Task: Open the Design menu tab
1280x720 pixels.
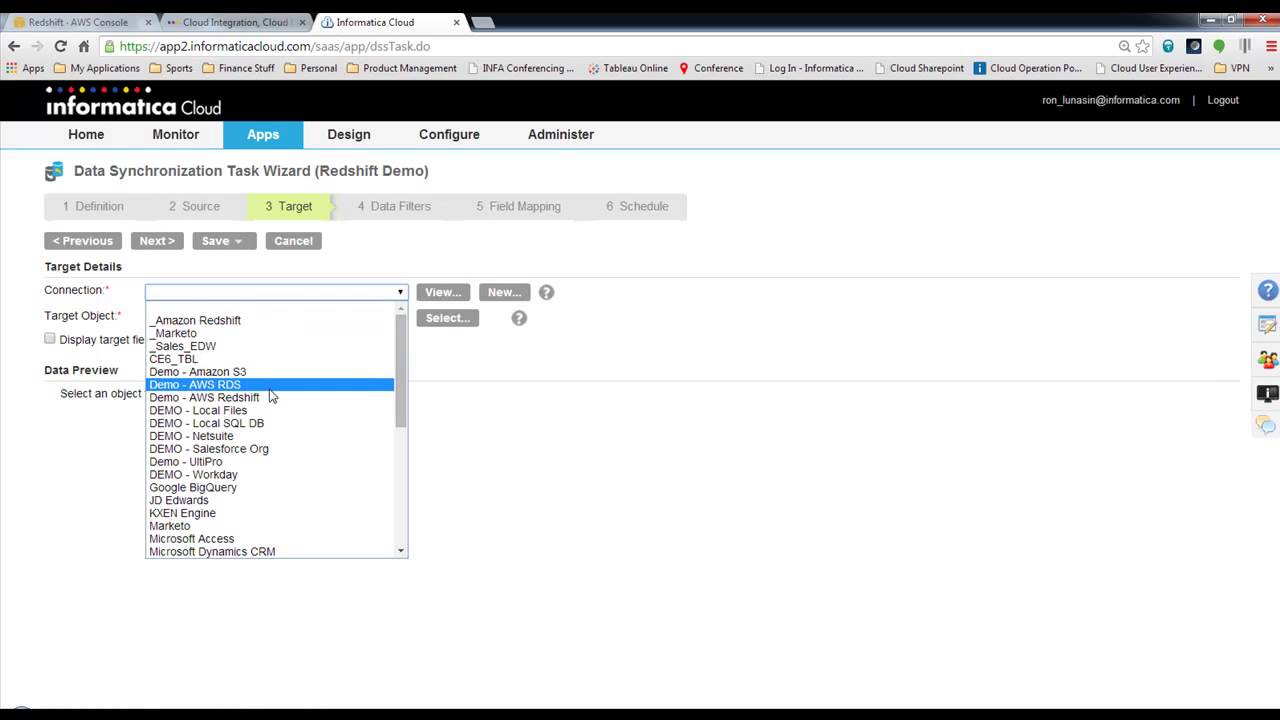Action: (x=349, y=134)
